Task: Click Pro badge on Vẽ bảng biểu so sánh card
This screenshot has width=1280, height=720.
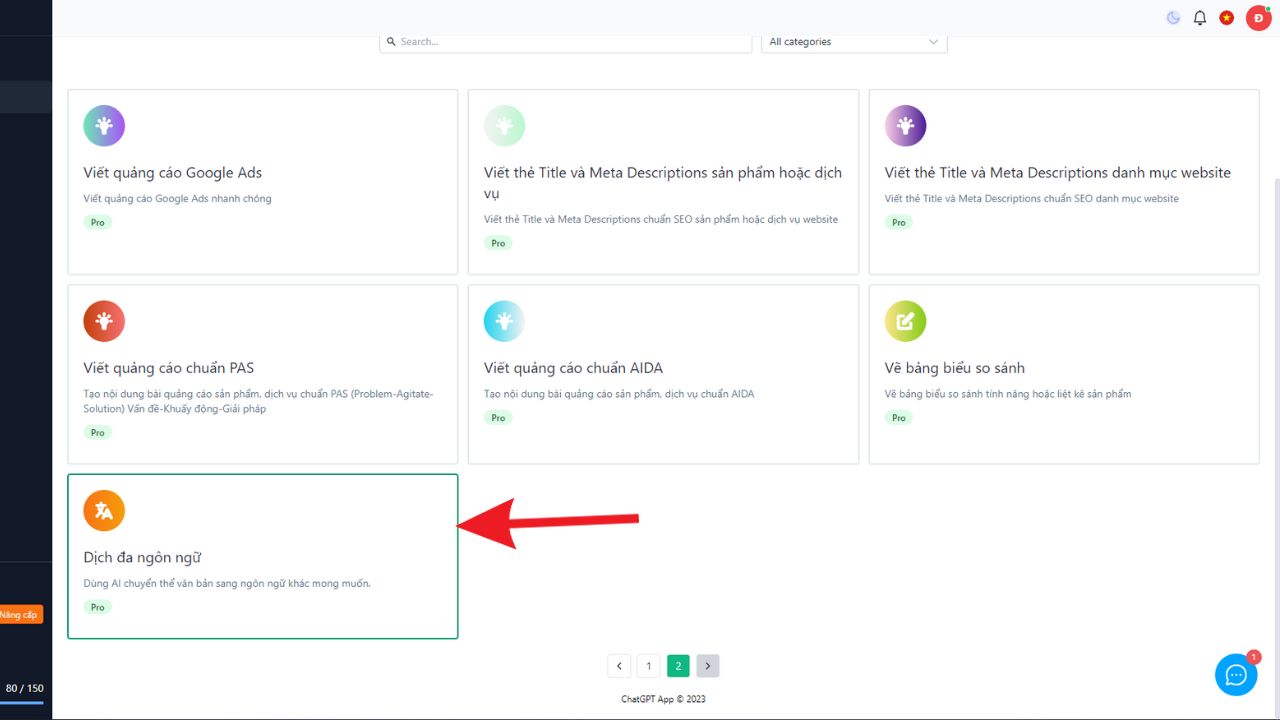Action: (899, 417)
